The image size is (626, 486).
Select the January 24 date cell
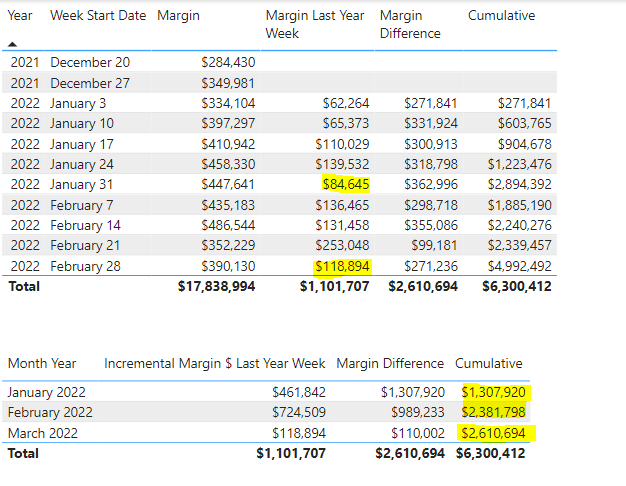point(82,164)
